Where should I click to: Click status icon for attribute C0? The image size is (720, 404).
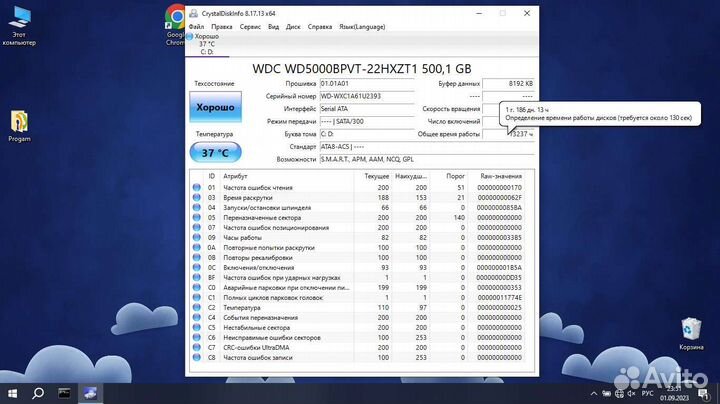pyautogui.click(x=197, y=287)
